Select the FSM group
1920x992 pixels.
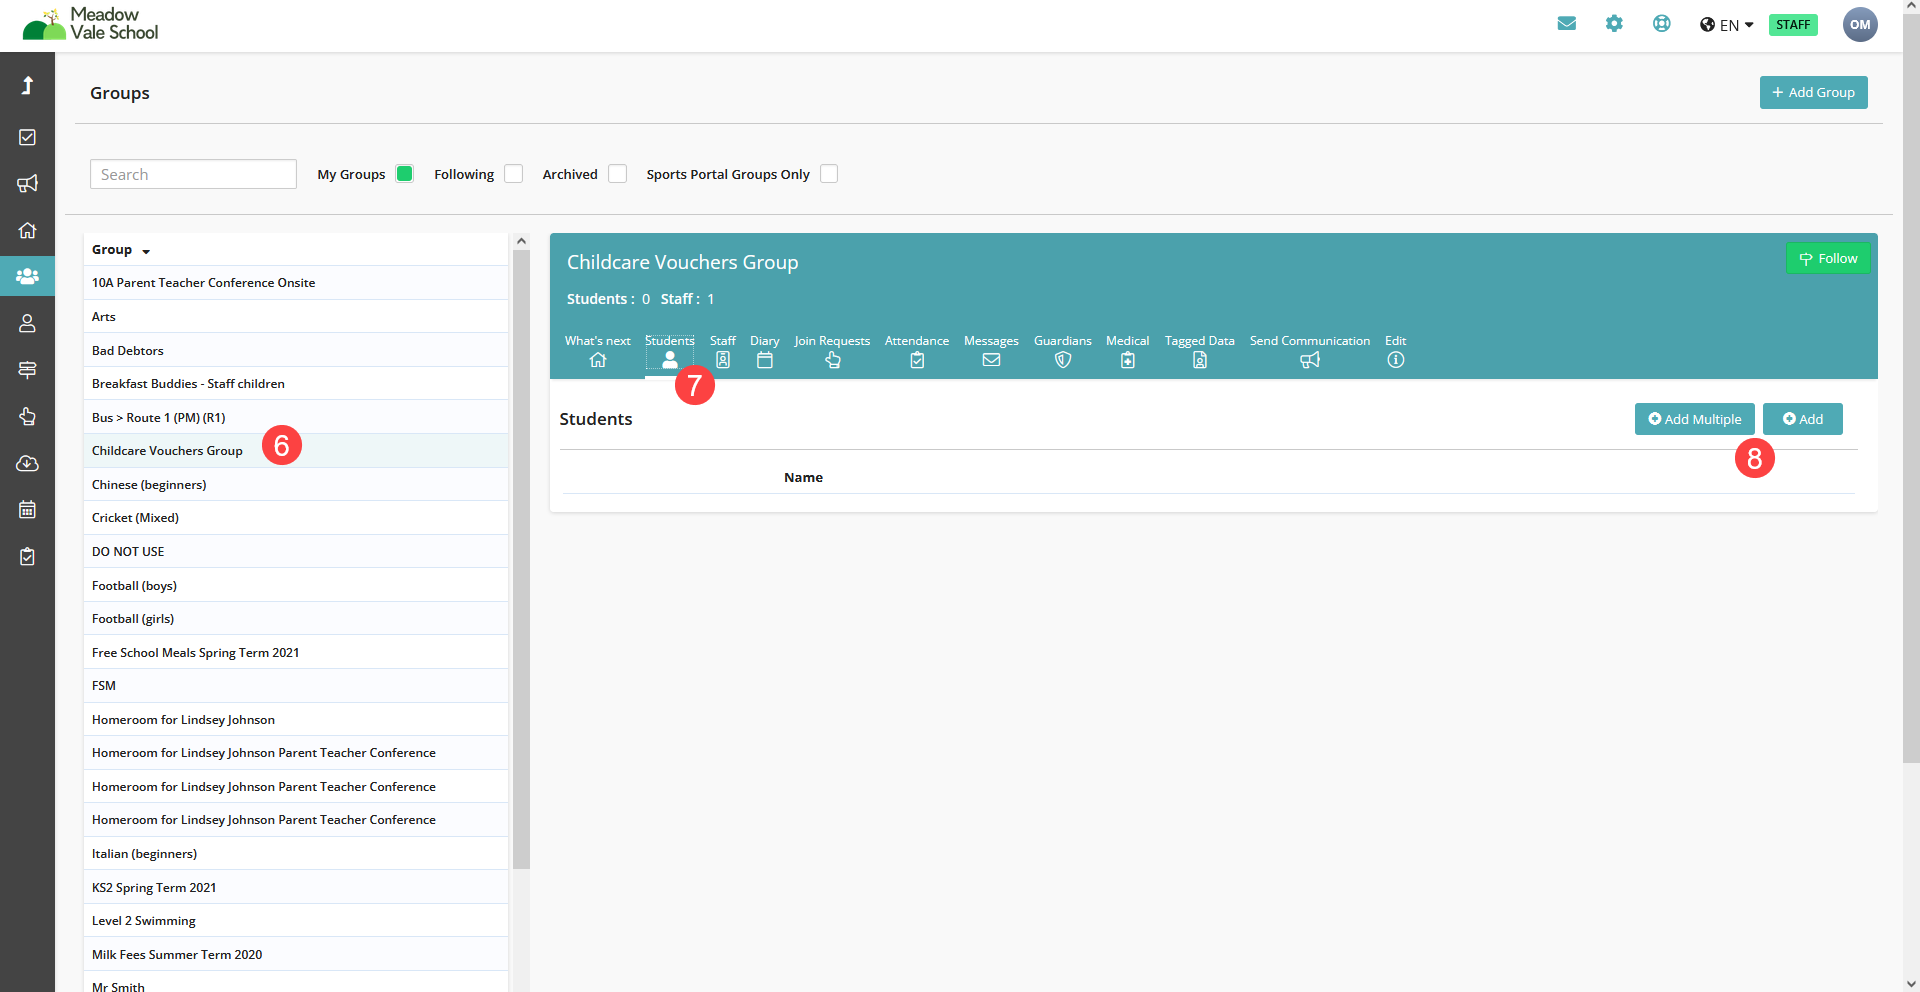(x=296, y=686)
